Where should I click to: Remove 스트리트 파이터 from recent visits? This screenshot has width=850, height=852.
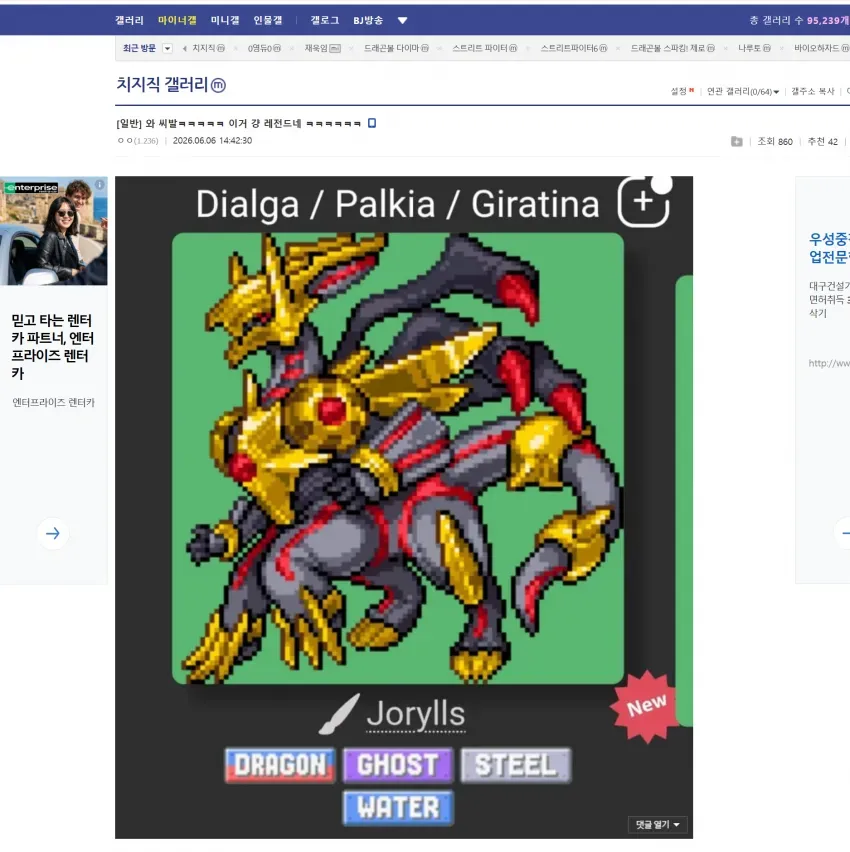point(528,48)
